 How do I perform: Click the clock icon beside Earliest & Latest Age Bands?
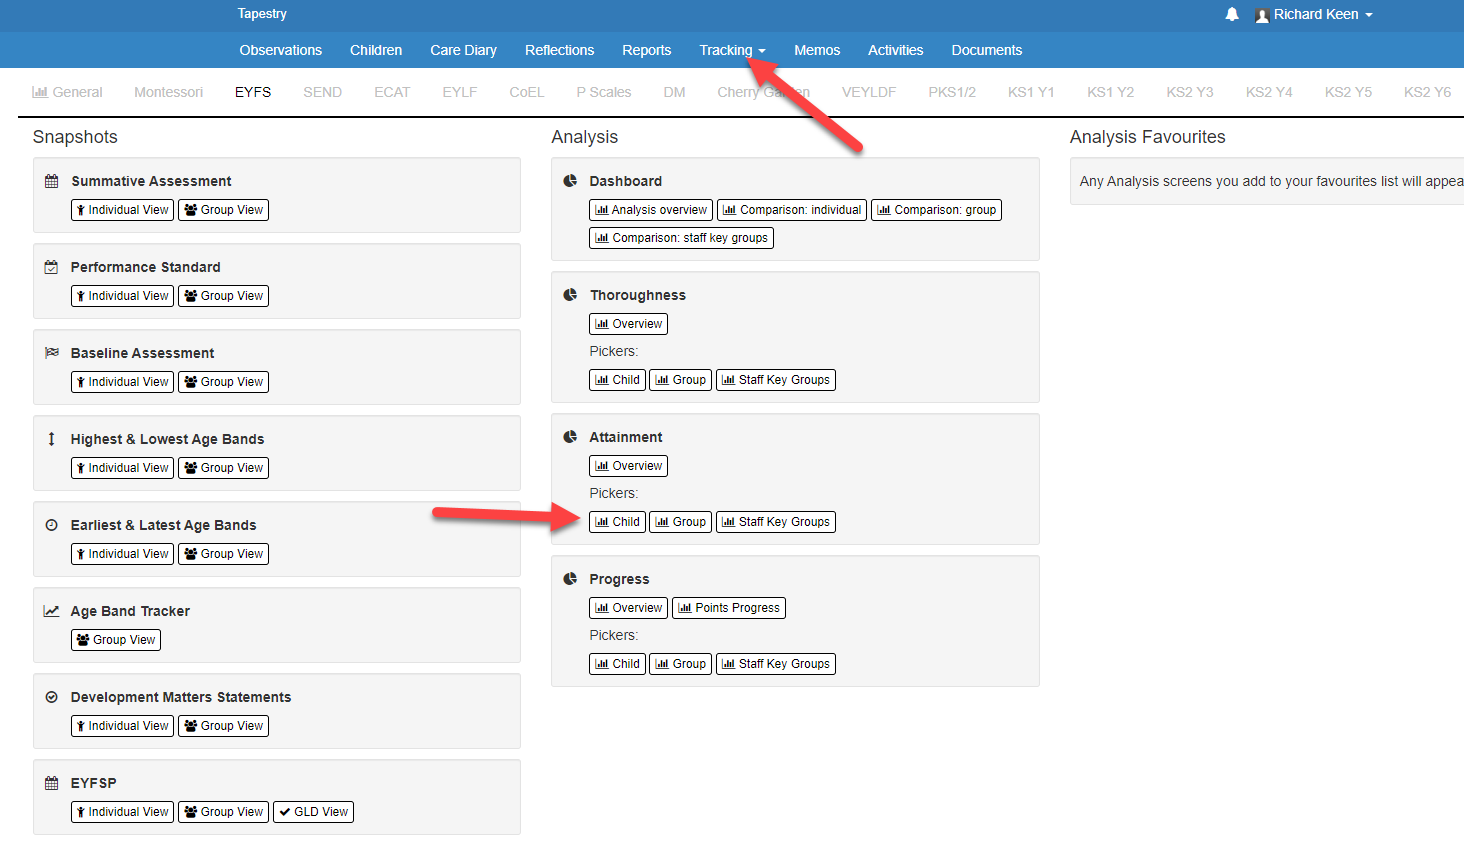pos(52,525)
